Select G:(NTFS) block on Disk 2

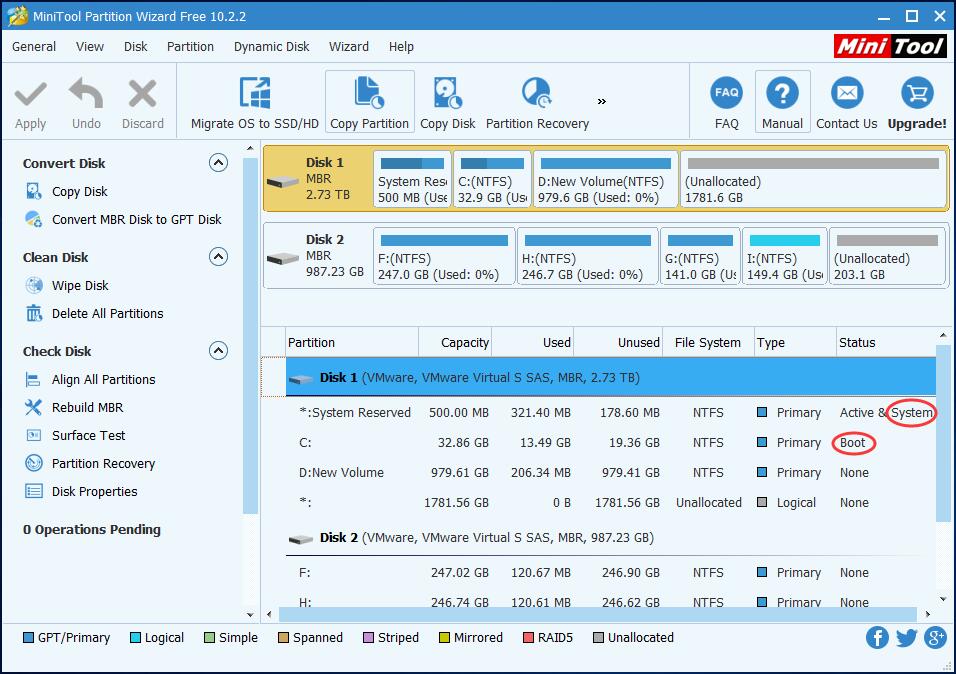pos(701,256)
